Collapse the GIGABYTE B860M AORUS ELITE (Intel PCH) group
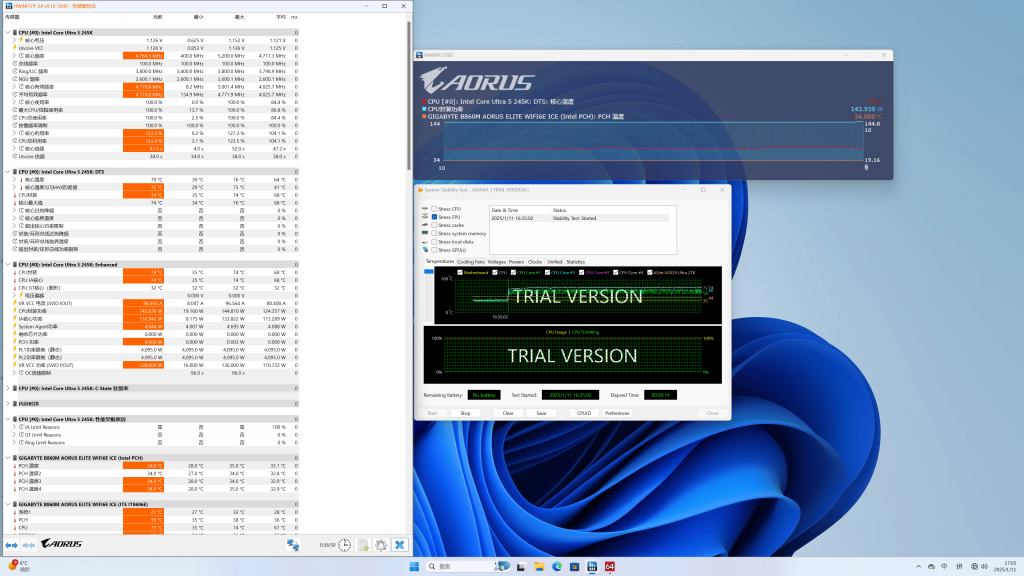The height and width of the screenshot is (576, 1024). pyautogui.click(x=7, y=458)
